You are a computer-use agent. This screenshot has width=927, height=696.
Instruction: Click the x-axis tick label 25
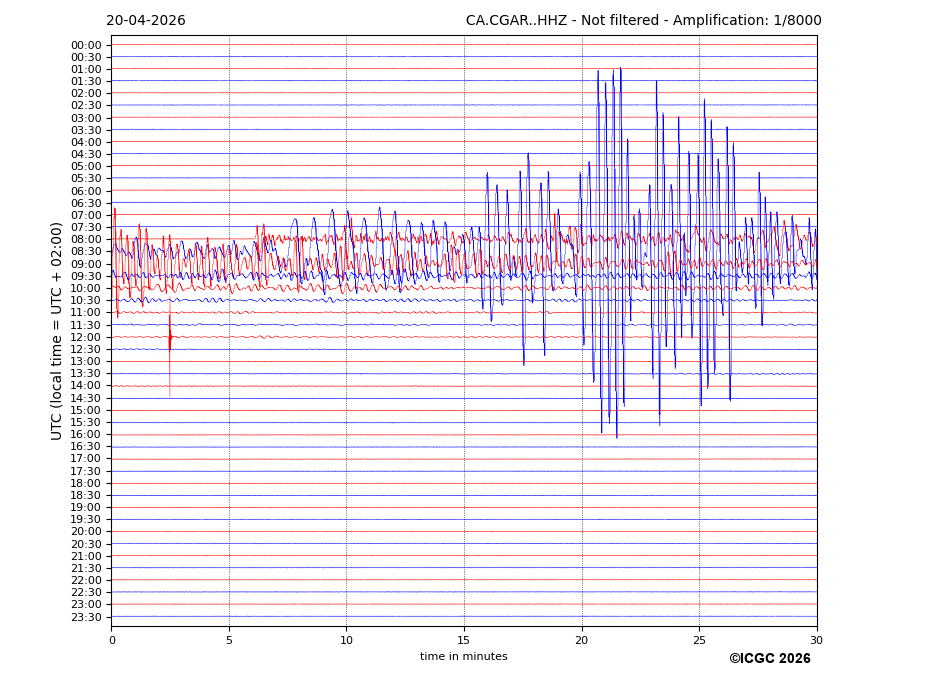click(x=699, y=639)
